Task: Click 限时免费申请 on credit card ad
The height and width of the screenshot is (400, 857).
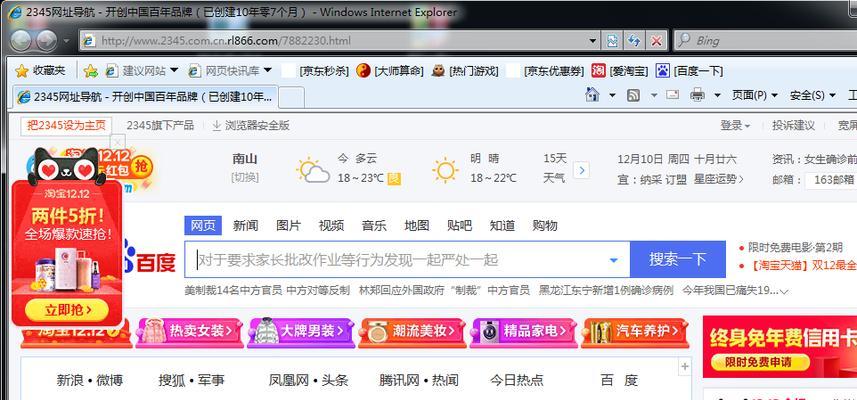Action: pyautogui.click(x=760, y=362)
